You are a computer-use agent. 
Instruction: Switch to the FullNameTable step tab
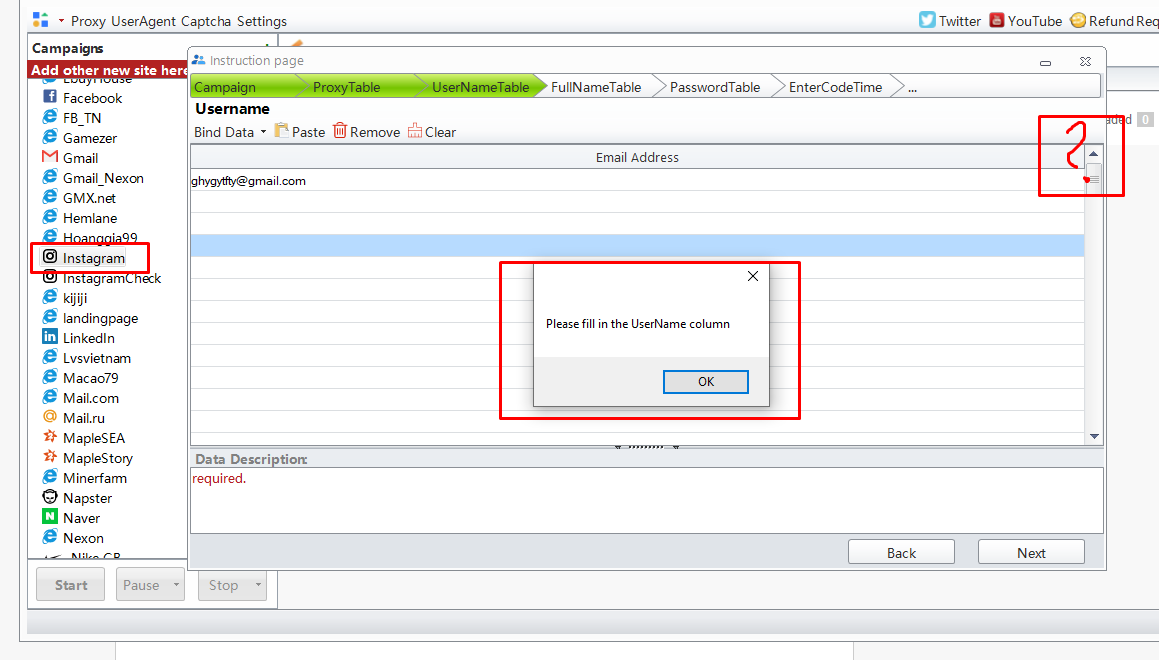coord(596,87)
